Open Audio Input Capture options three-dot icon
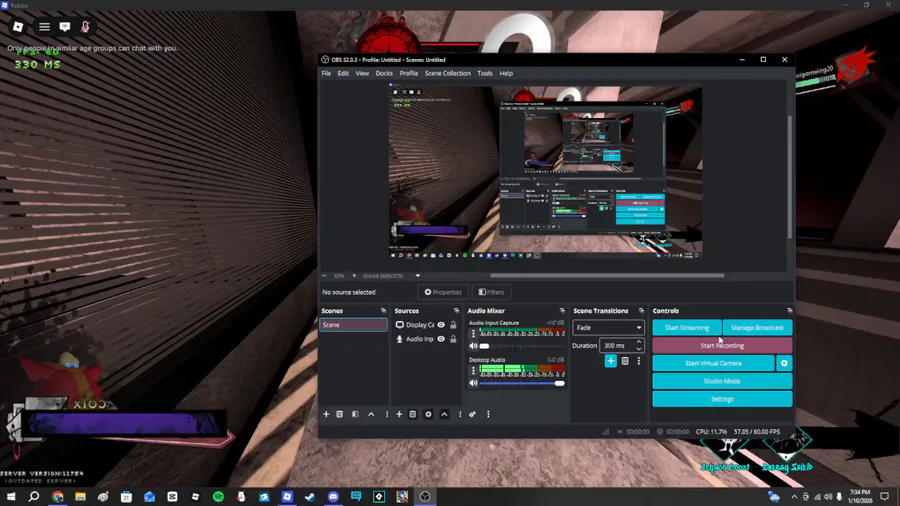Image resolution: width=900 pixels, height=506 pixels. click(474, 333)
